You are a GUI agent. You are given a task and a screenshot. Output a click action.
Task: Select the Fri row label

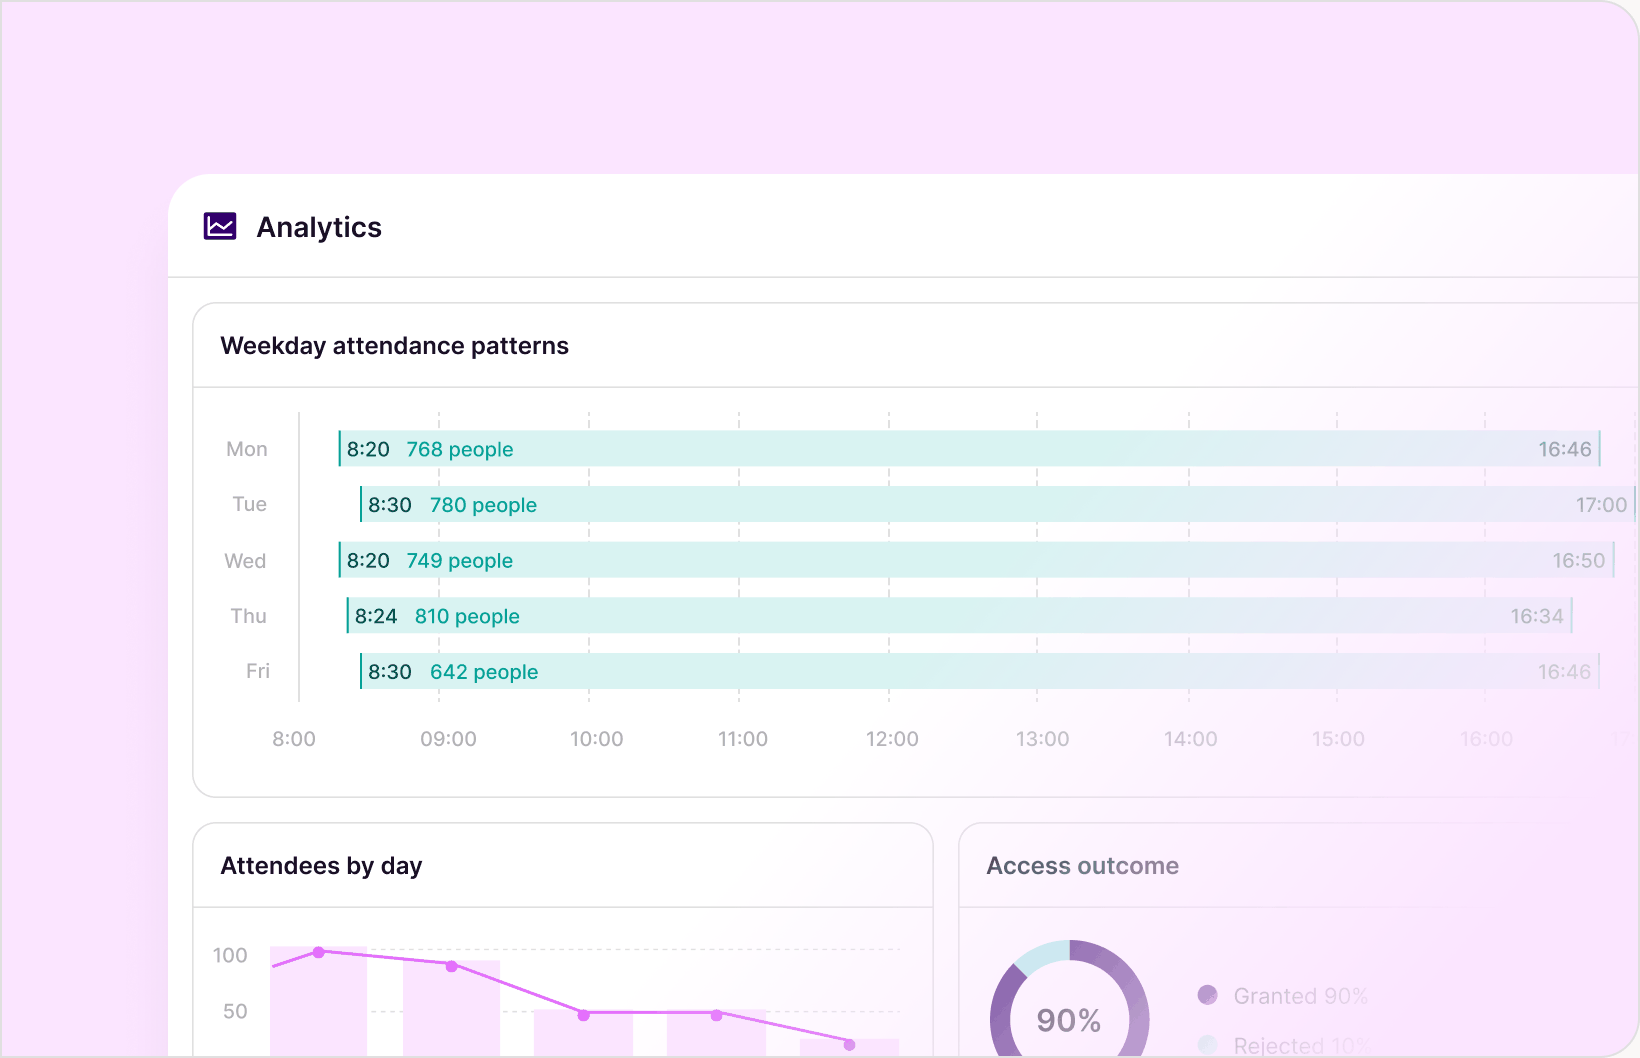tap(258, 671)
